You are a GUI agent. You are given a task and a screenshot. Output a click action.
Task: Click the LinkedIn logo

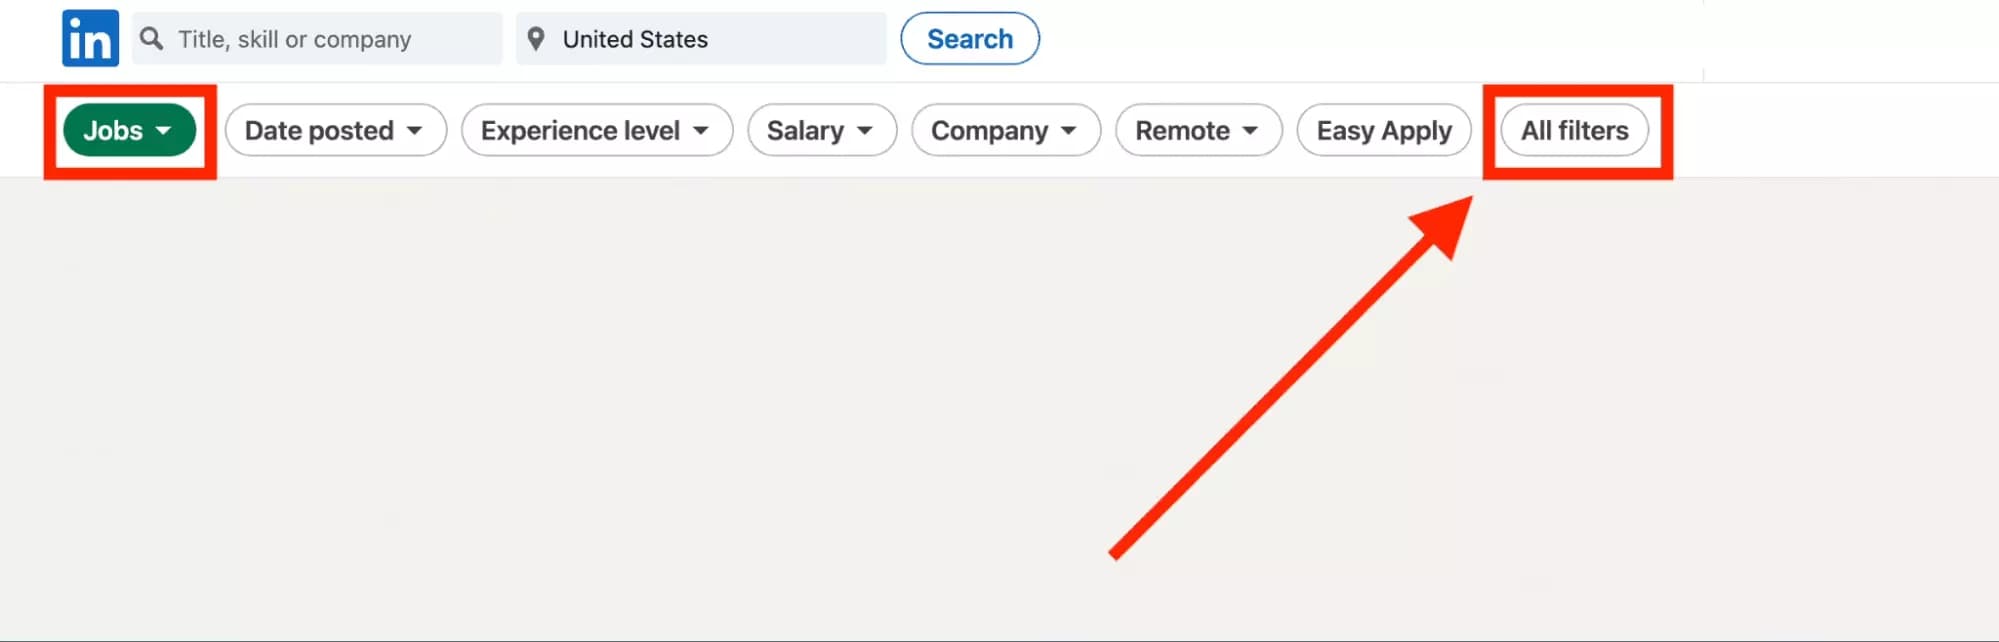click(89, 37)
